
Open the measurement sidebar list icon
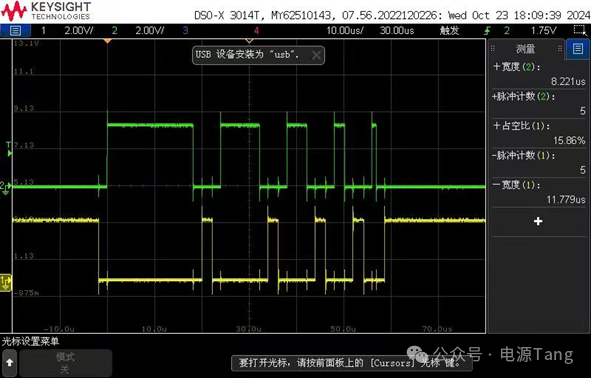point(578,49)
